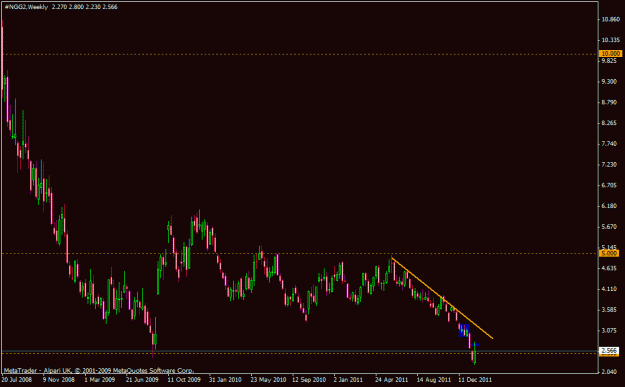This screenshot has width=625, height=387.
Task: Click the white 2.566 current price tag
Action: (609, 351)
